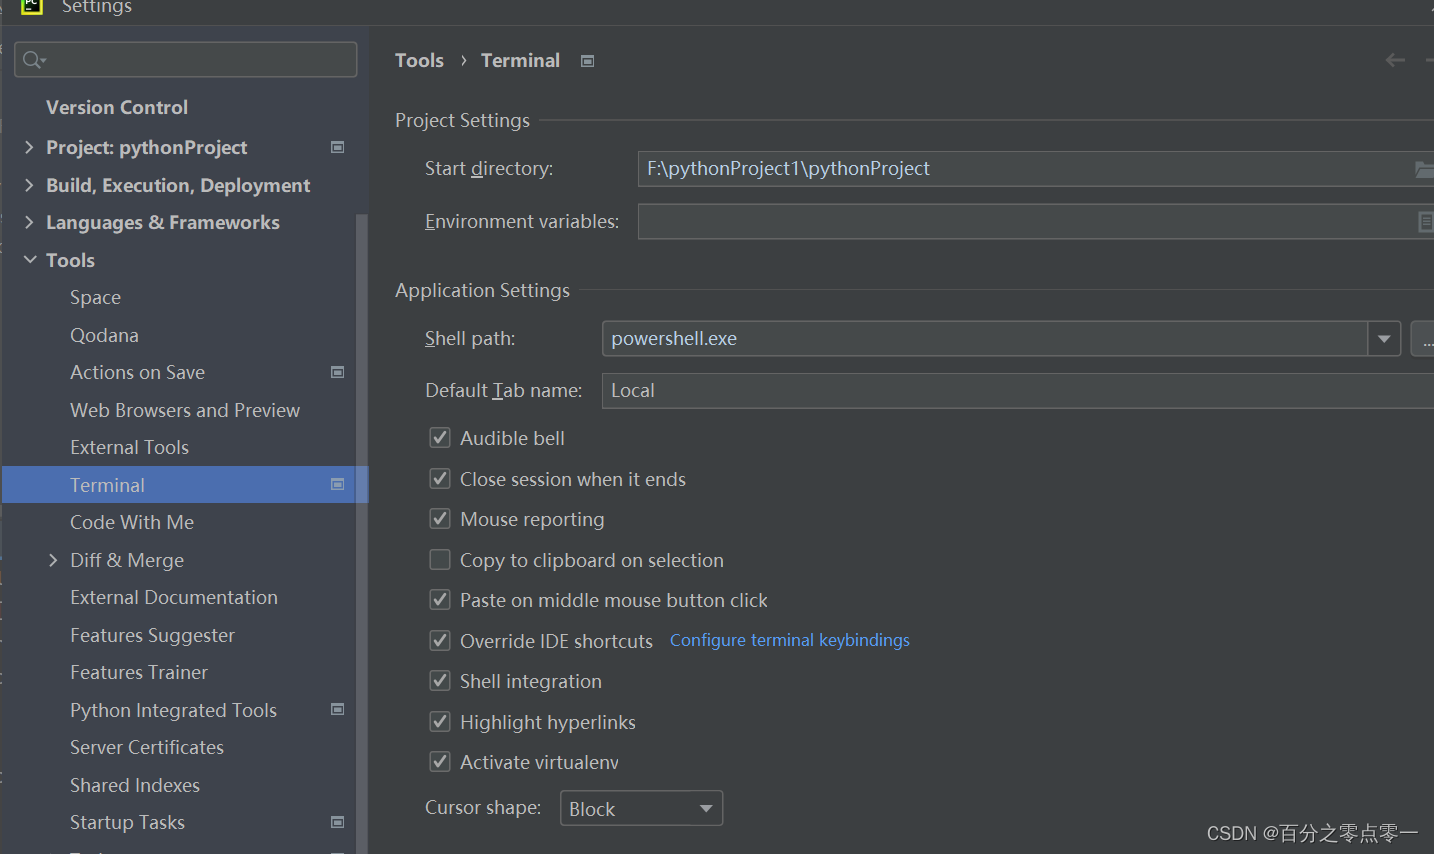The height and width of the screenshot is (854, 1434).
Task: Click the search magnifier in settings search box
Action: click(31, 59)
